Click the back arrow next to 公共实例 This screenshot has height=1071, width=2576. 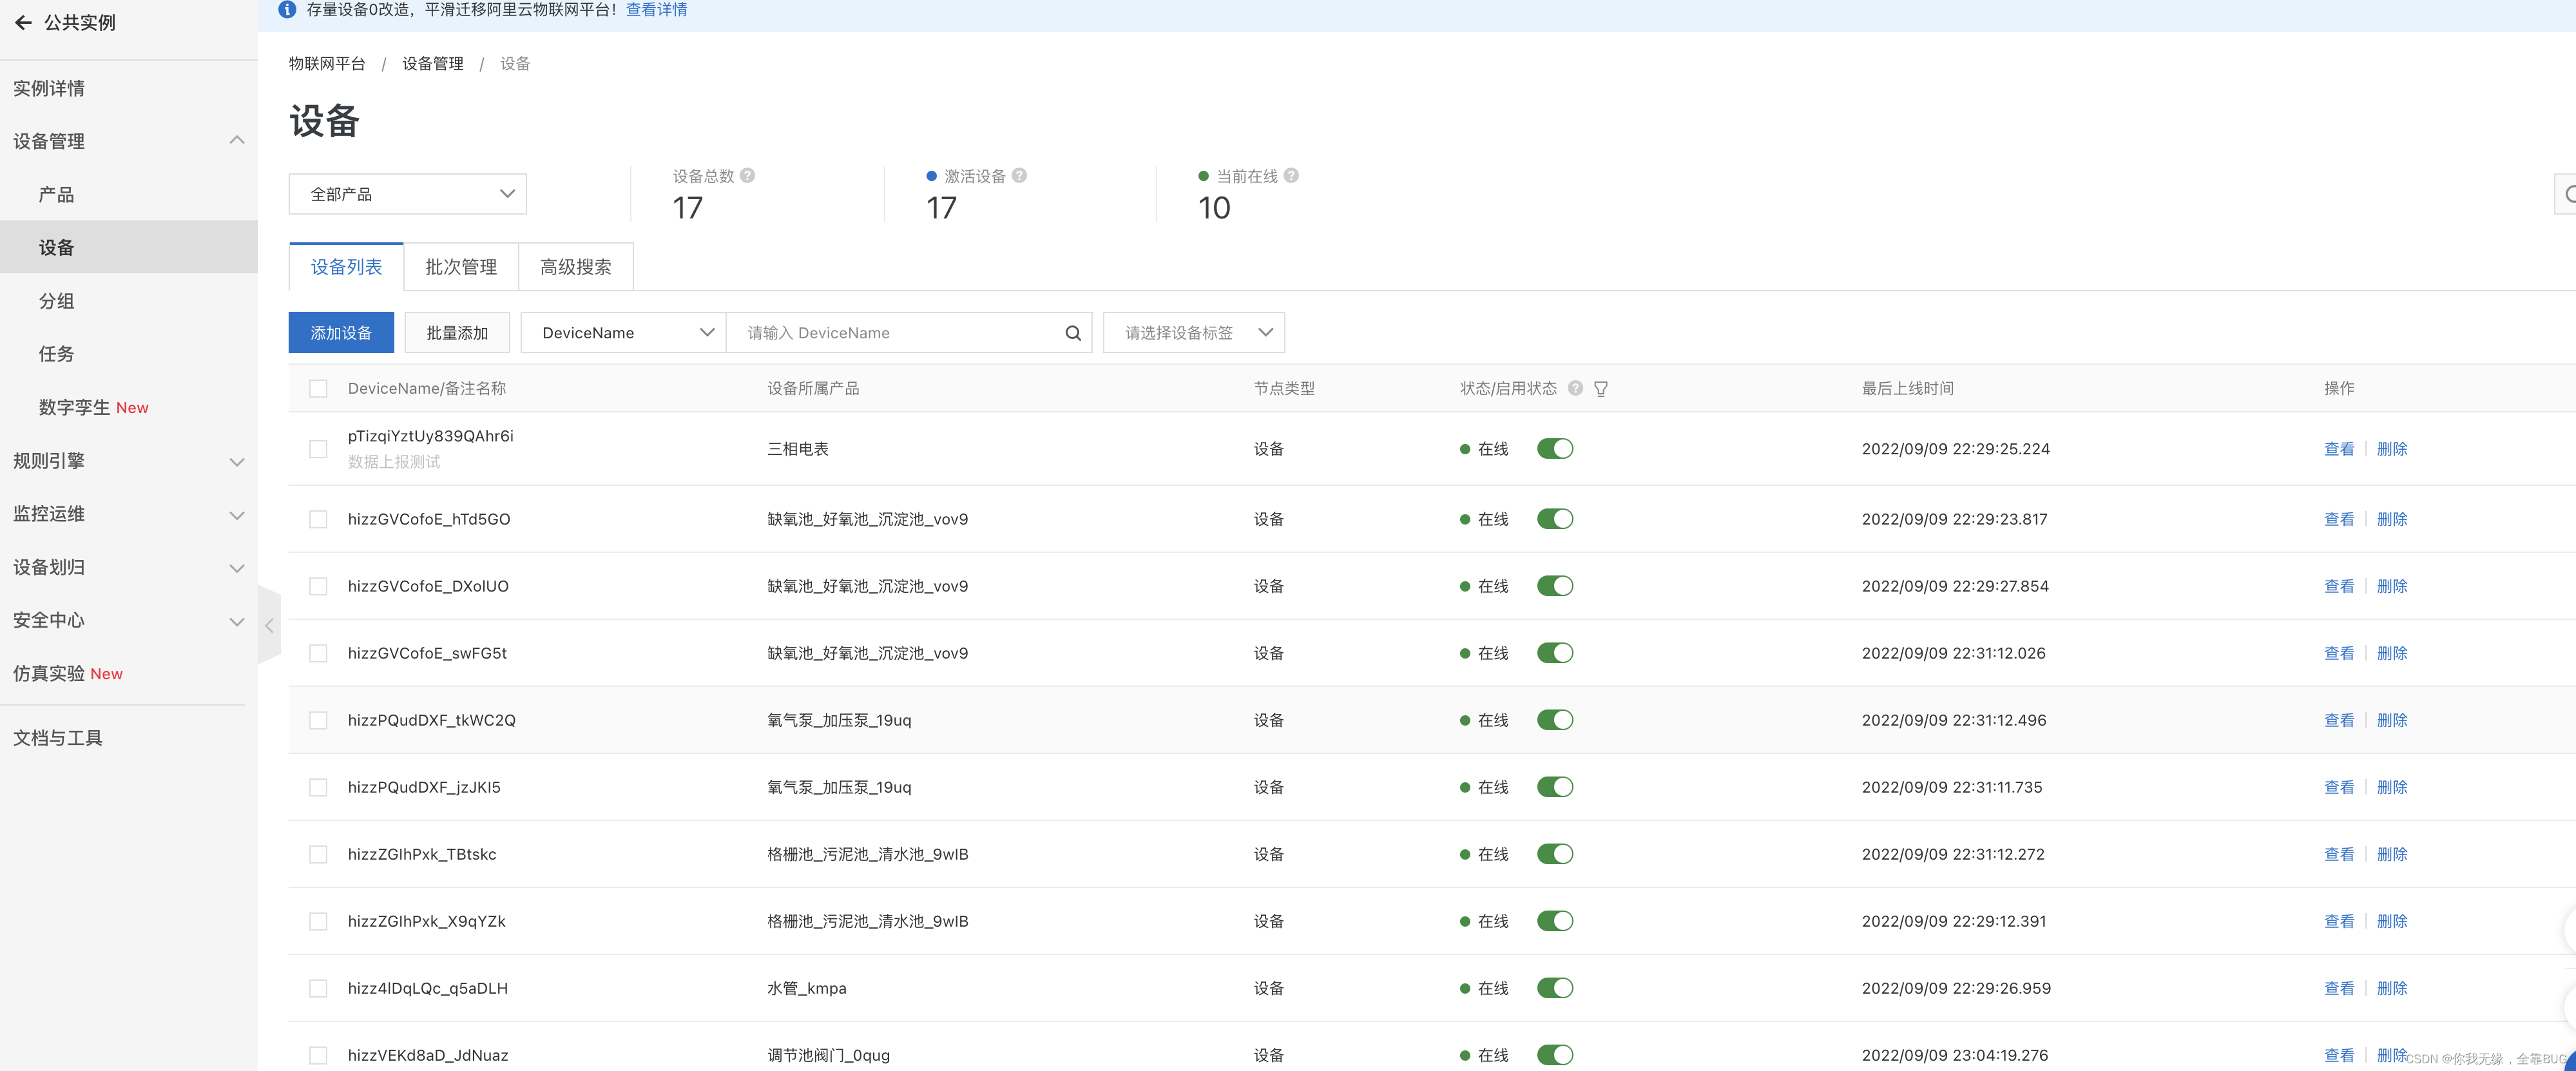pyautogui.click(x=23, y=22)
